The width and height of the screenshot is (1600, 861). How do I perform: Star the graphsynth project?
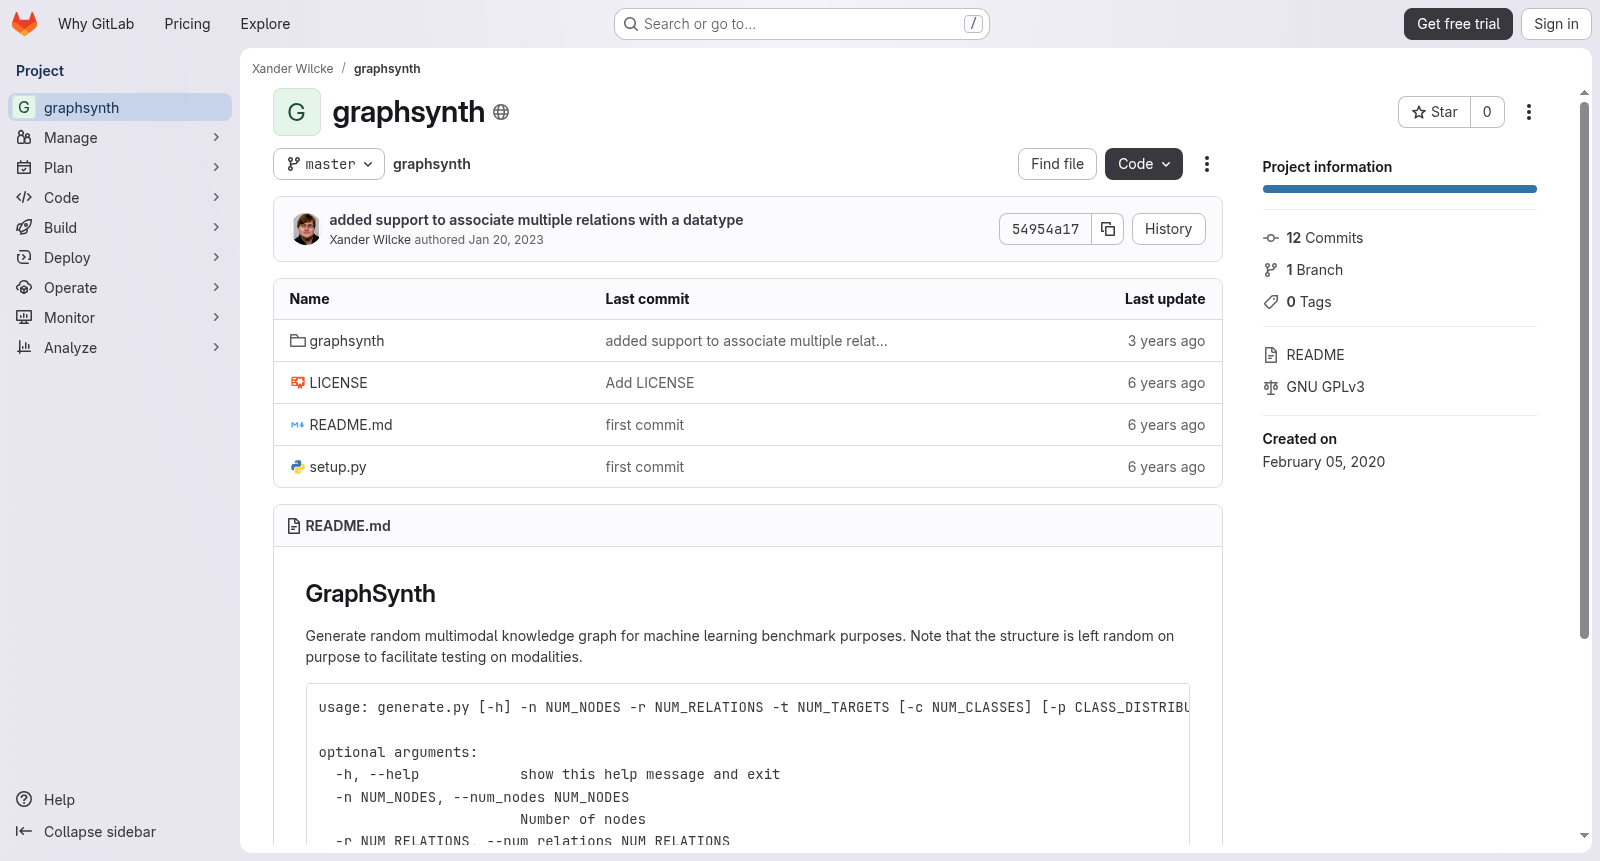click(x=1434, y=112)
